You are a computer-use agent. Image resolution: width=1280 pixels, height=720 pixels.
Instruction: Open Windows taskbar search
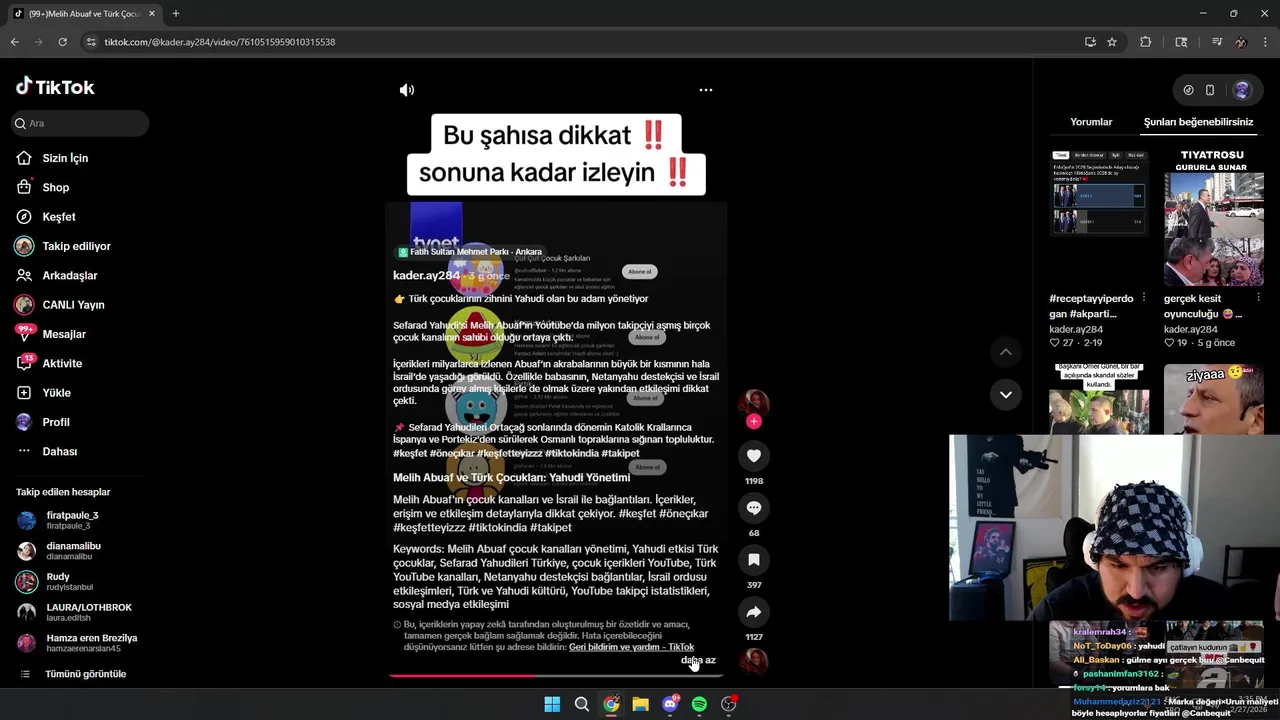[x=581, y=704]
